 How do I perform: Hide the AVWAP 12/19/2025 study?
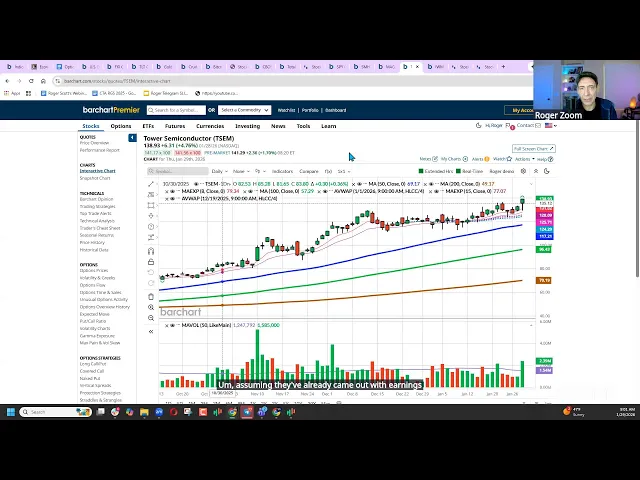pyautogui.click(x=172, y=198)
